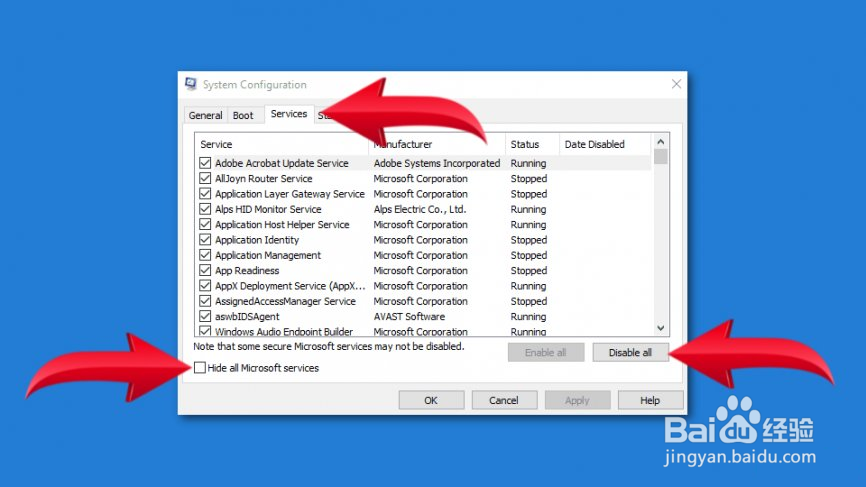The image size is (866, 487).
Task: Click the services list scroll up arrow
Action: (x=661, y=142)
